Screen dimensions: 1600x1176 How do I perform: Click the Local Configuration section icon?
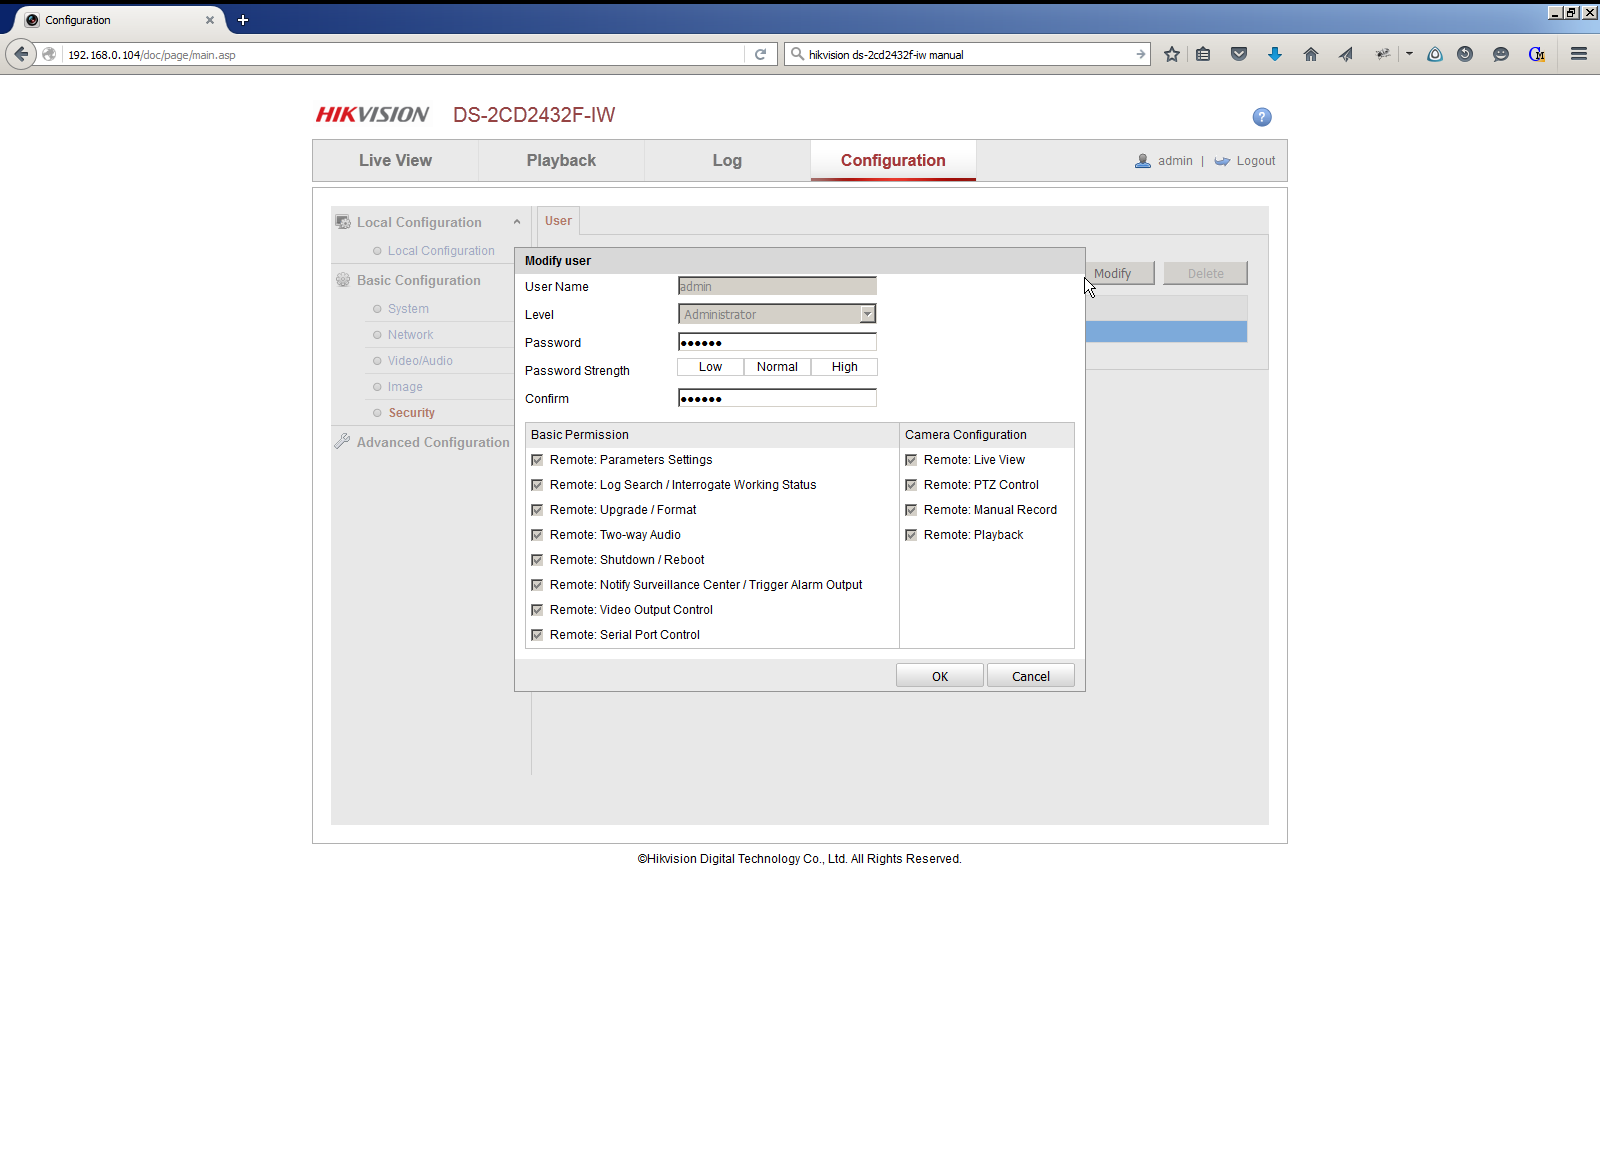pos(343,222)
